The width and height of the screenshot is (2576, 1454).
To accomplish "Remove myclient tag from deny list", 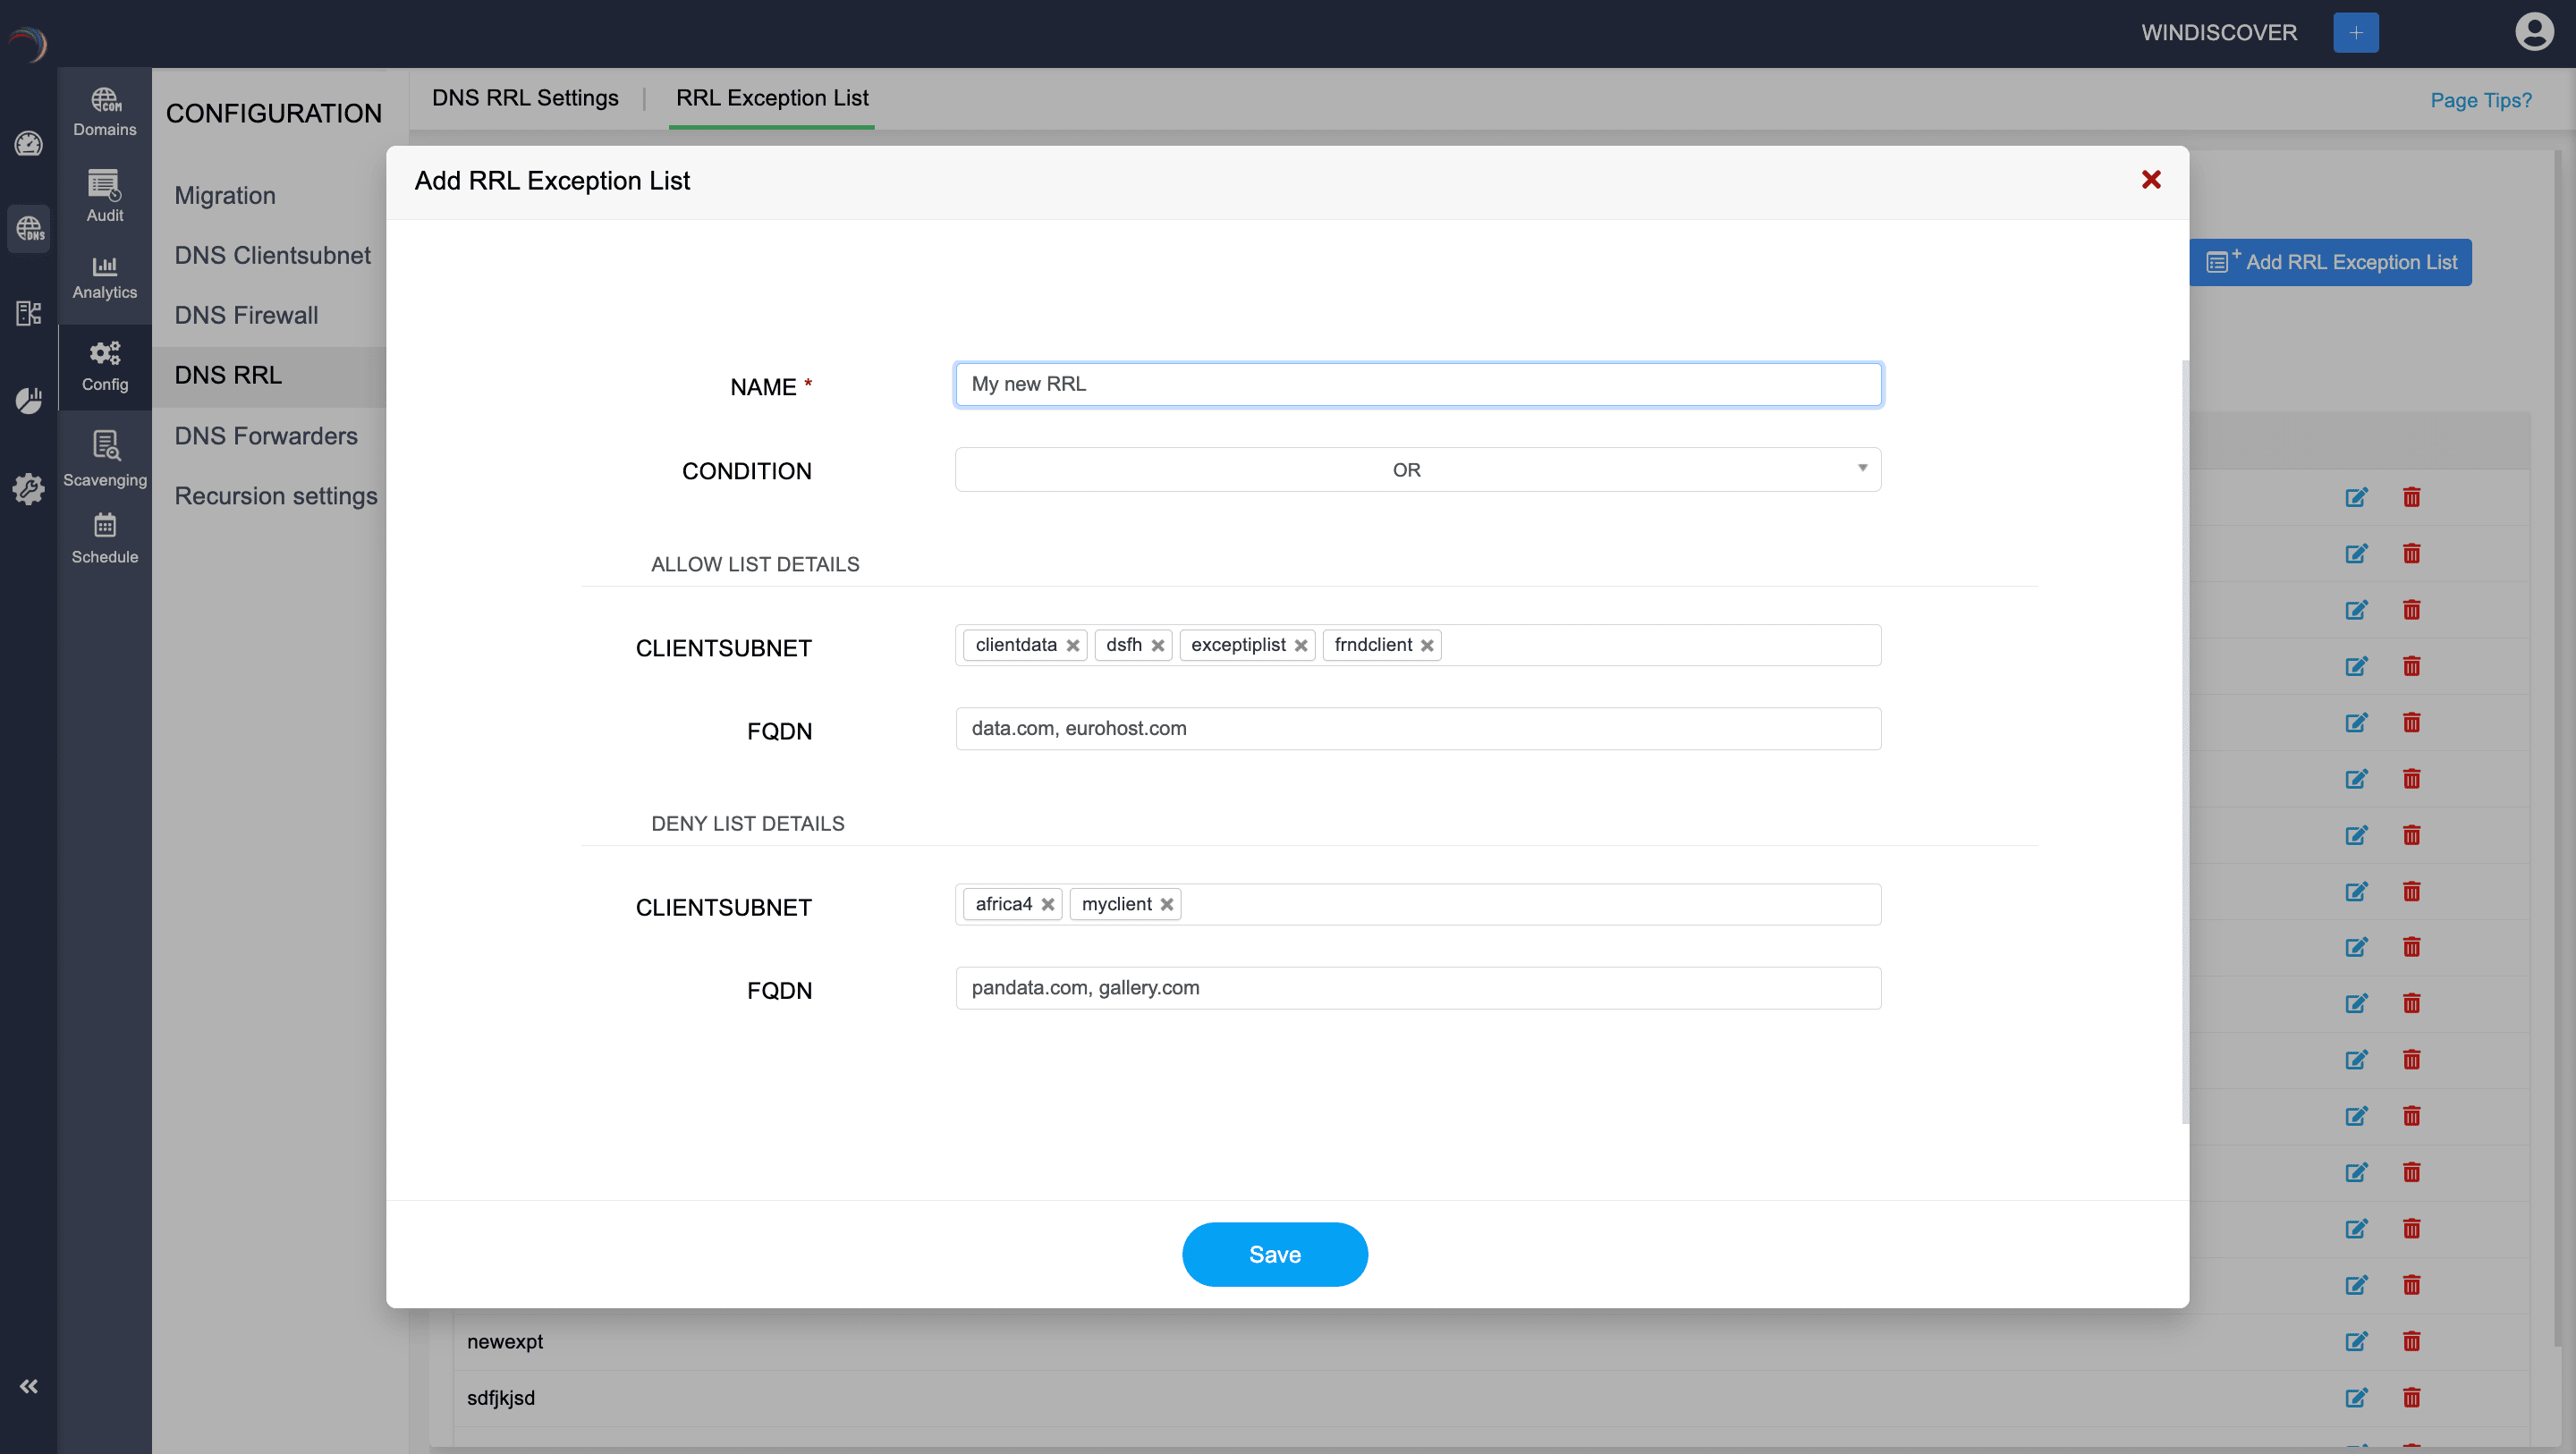I will (1166, 904).
